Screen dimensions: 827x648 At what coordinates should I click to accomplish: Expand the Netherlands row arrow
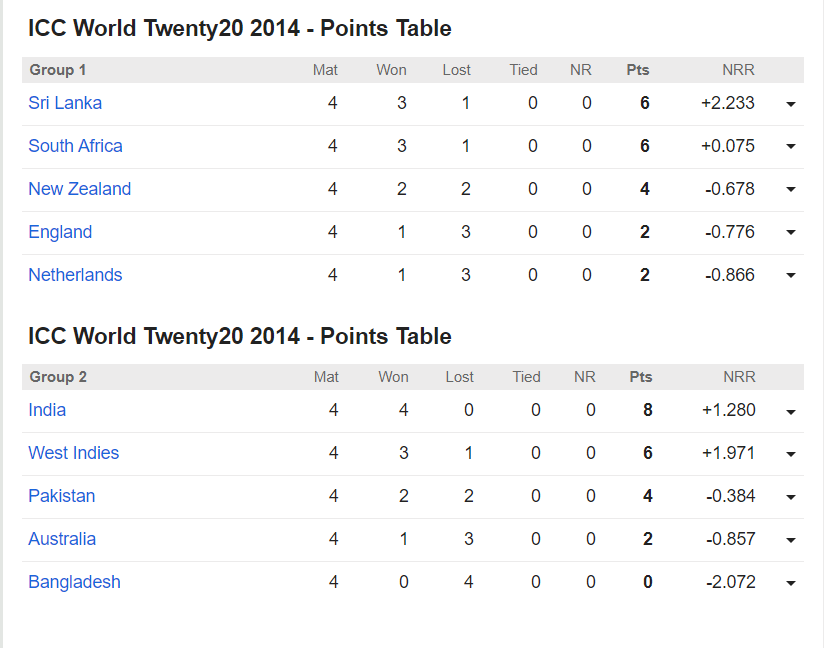(x=790, y=276)
